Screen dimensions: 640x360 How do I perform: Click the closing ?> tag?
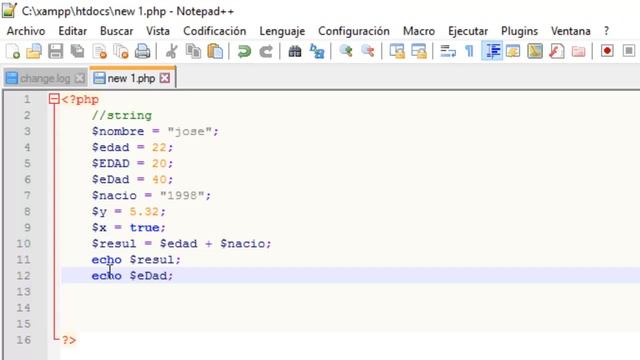point(69,340)
